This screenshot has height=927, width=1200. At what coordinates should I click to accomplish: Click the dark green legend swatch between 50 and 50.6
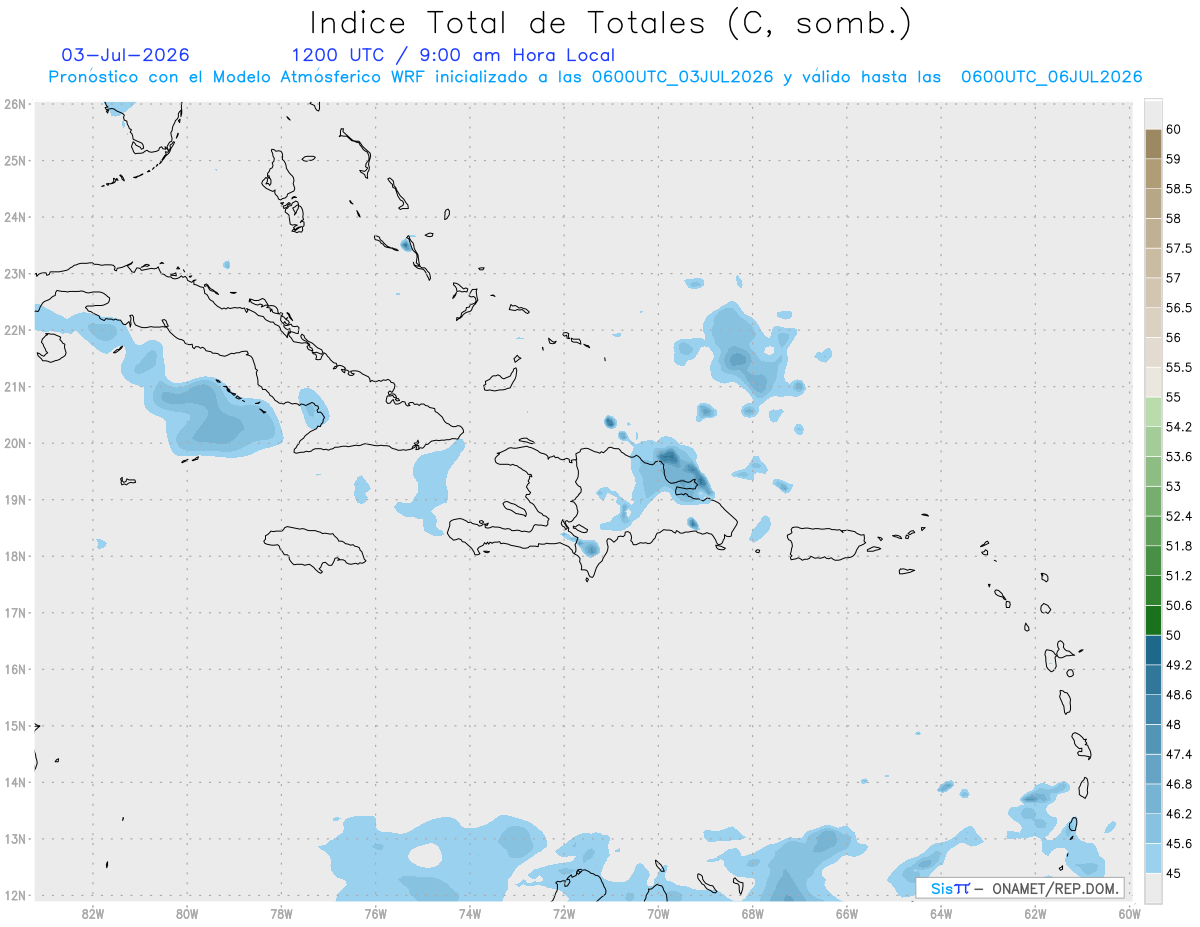[x=1153, y=620]
